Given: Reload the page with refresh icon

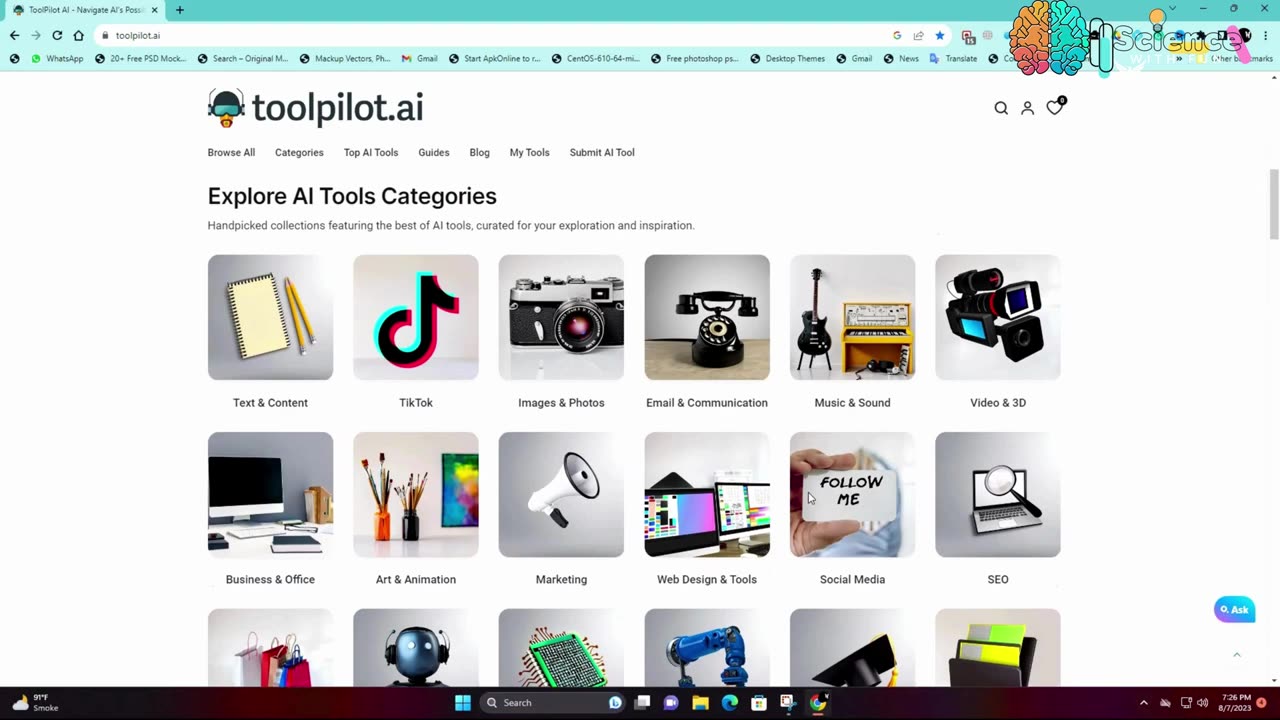Looking at the screenshot, I should pos(57,35).
